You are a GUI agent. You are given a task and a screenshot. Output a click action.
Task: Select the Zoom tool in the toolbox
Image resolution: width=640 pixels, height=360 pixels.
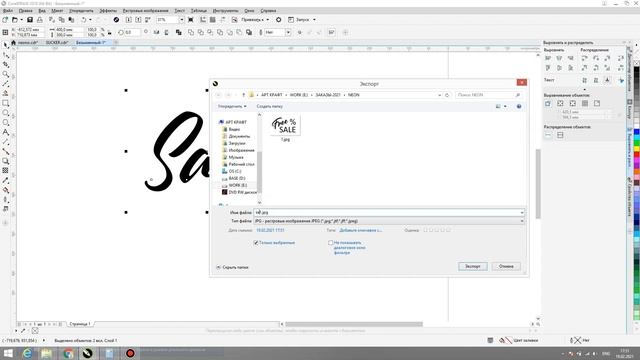5,74
